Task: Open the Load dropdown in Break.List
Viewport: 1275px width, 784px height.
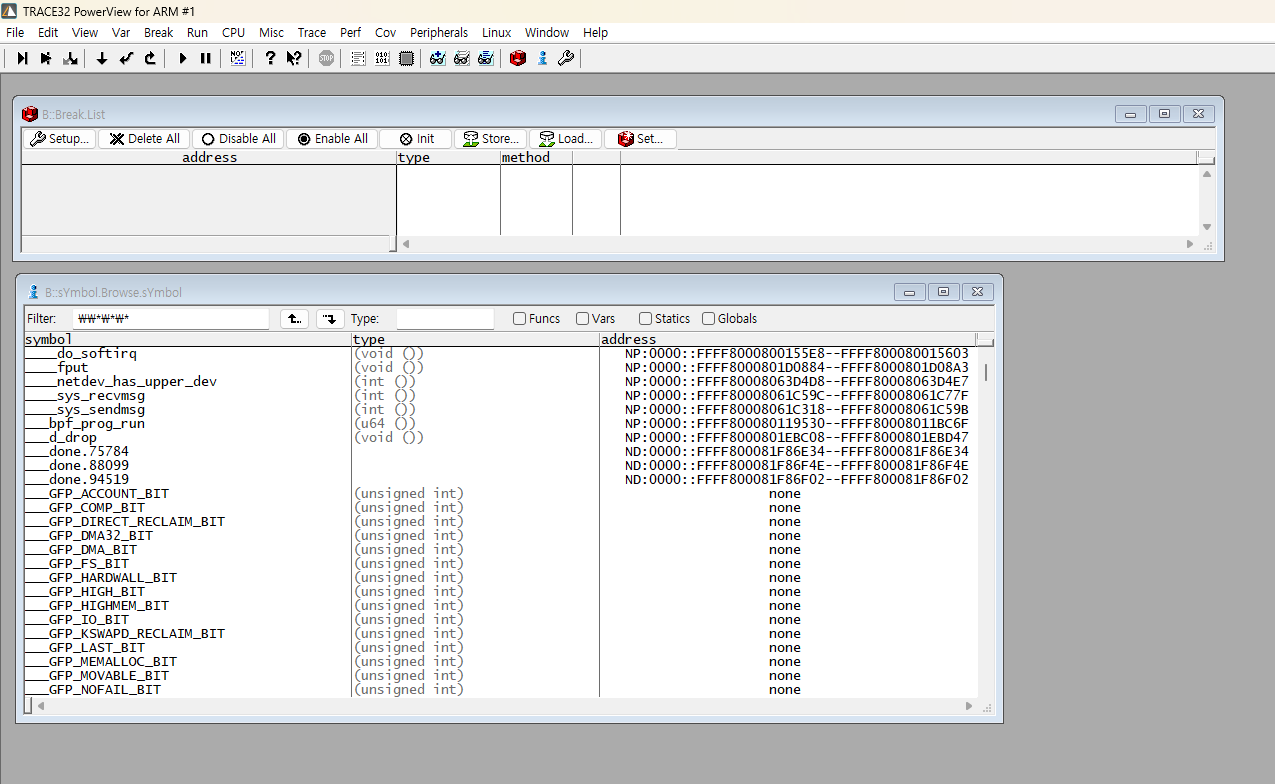Action: [x=565, y=138]
